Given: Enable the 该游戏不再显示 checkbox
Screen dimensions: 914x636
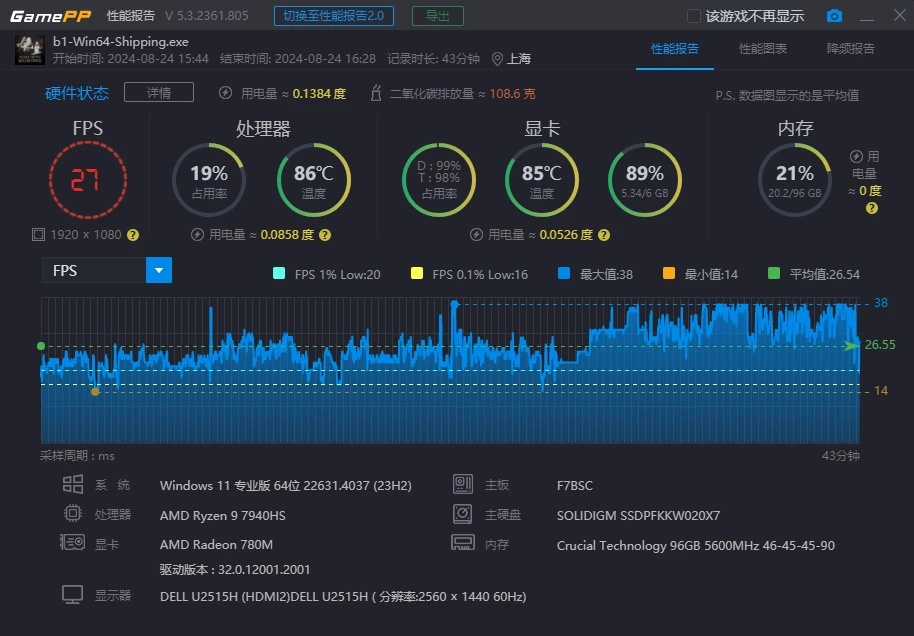Looking at the screenshot, I should pyautogui.click(x=694, y=16).
